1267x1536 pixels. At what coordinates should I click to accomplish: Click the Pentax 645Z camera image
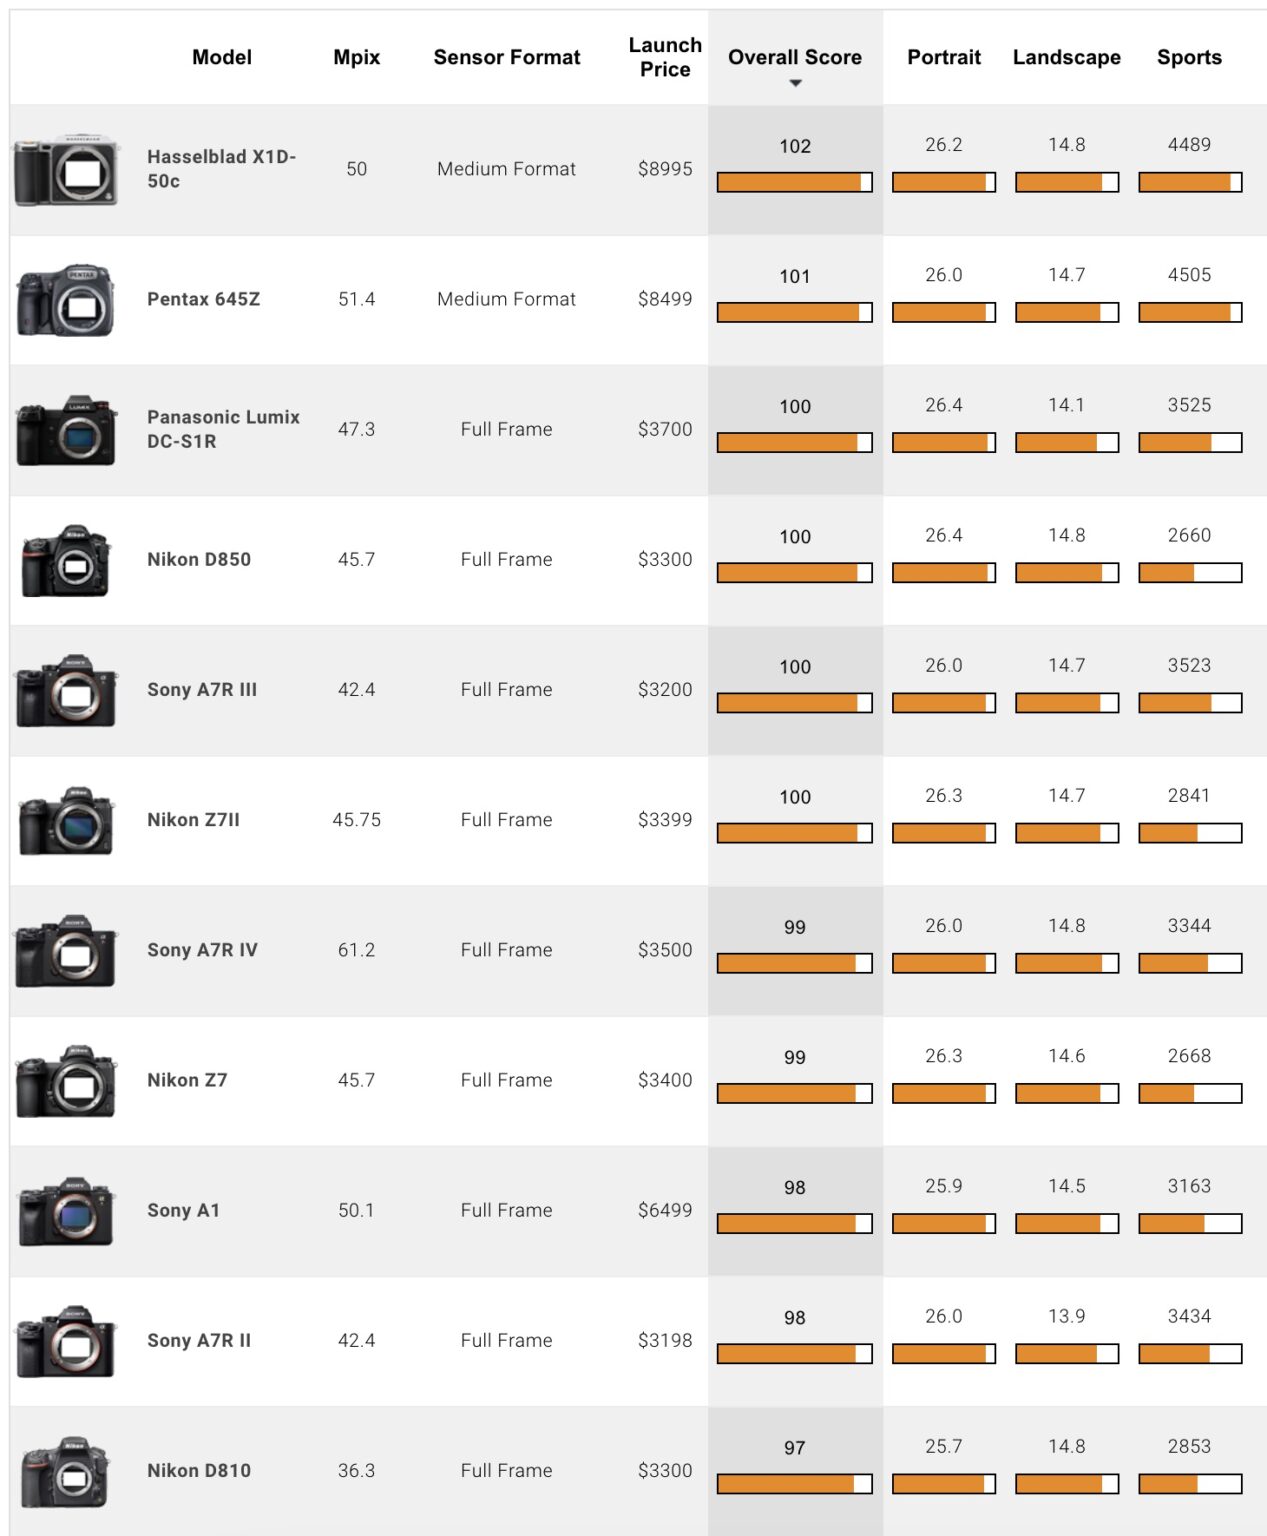[x=66, y=300]
